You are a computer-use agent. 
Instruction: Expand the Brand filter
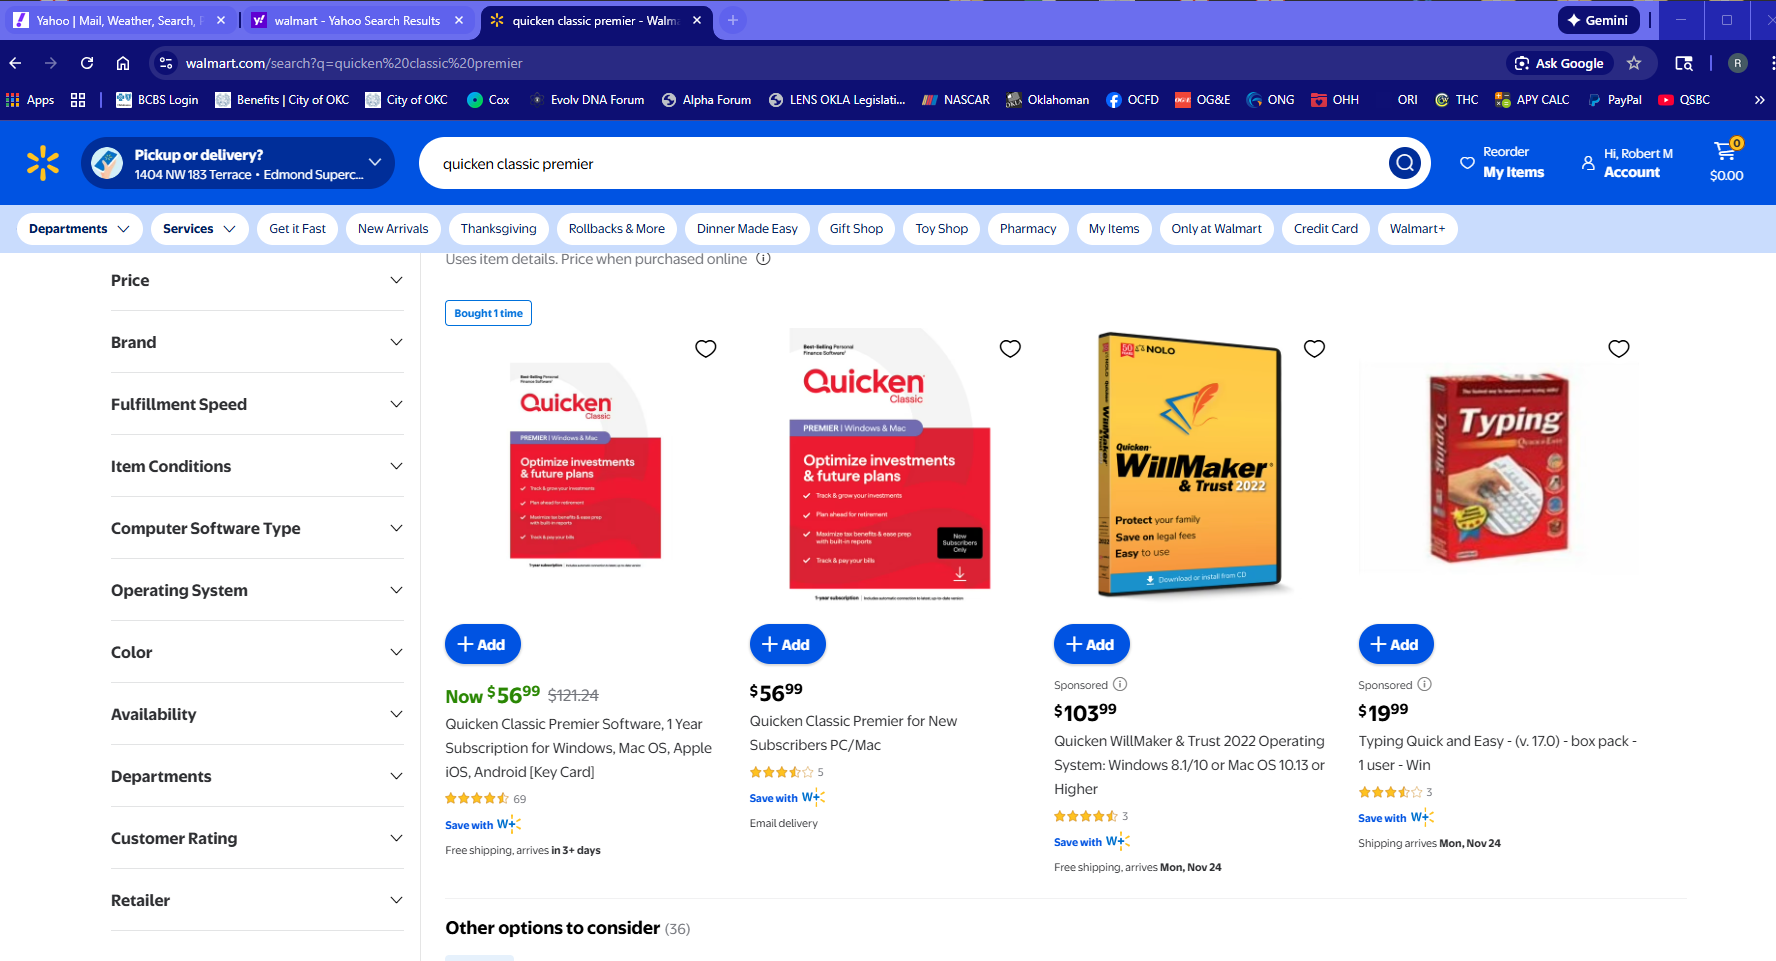[x=258, y=342]
